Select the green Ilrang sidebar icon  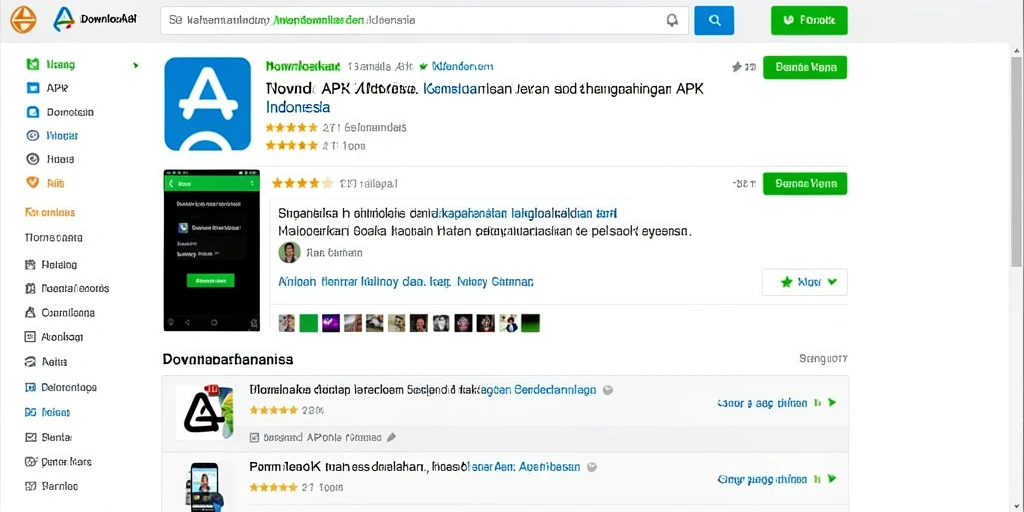point(33,64)
